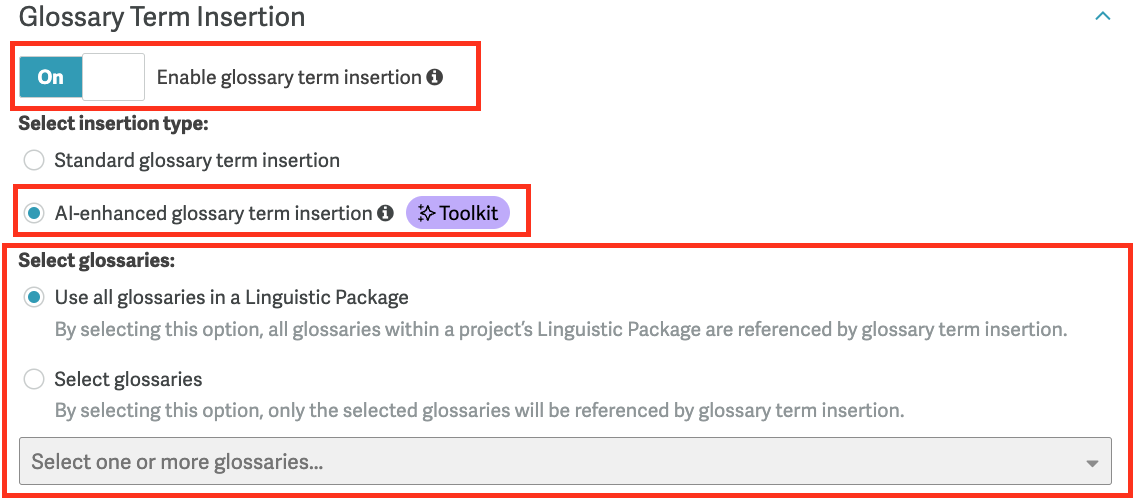This screenshot has height=503, width=1148.
Task: Click info icon next to AI-enhanced insertion label
Action: pyautogui.click(x=385, y=213)
